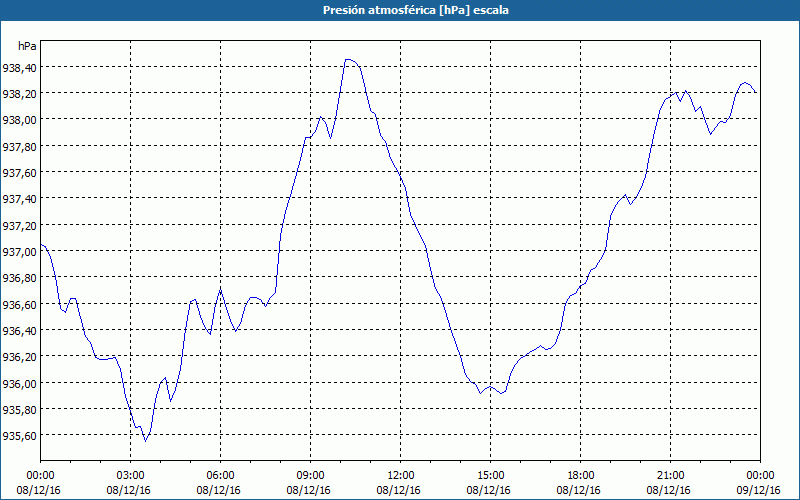Image resolution: width=800 pixels, height=500 pixels.
Task: Click the 09/12/16 date label
Action: pyautogui.click(x=759, y=490)
